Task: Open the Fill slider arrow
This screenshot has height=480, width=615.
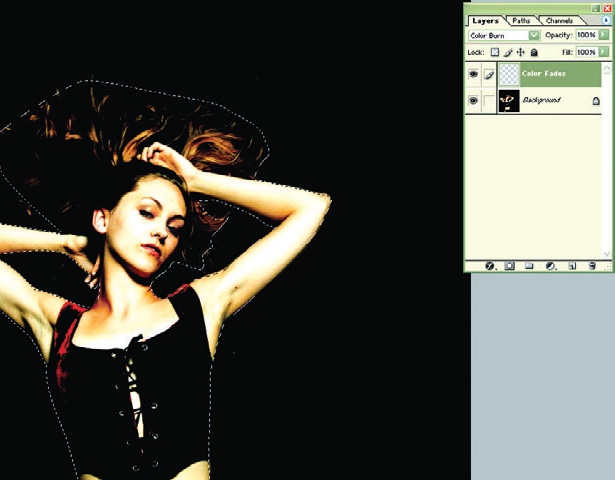Action: coord(603,52)
